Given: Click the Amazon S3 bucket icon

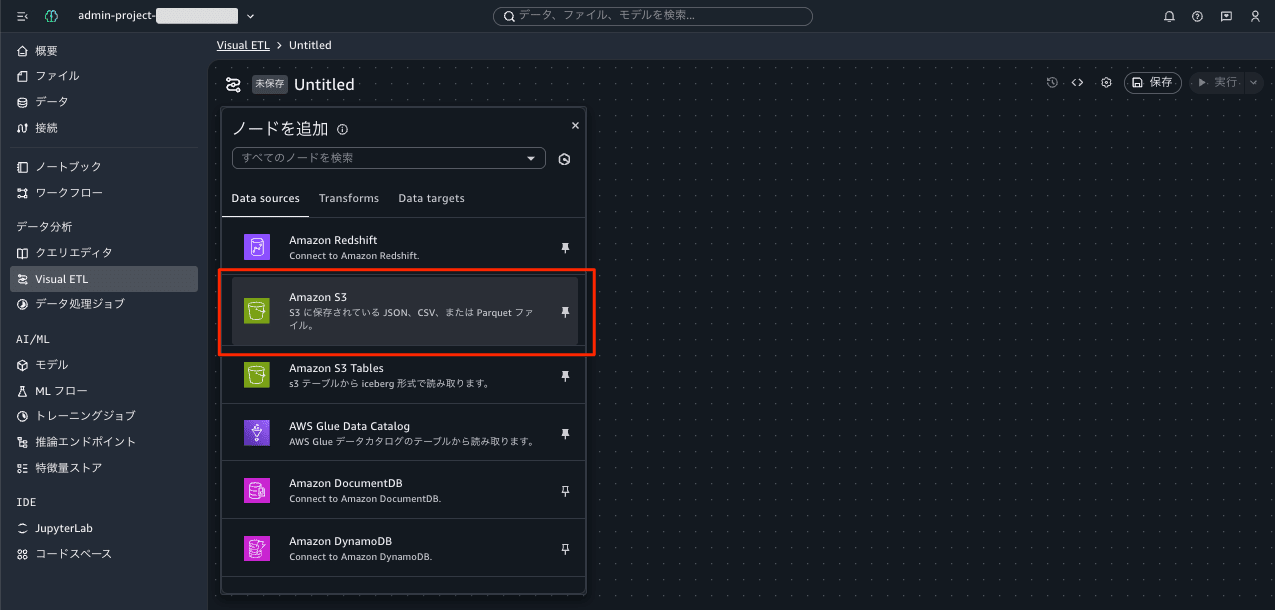Looking at the screenshot, I should pos(257,311).
